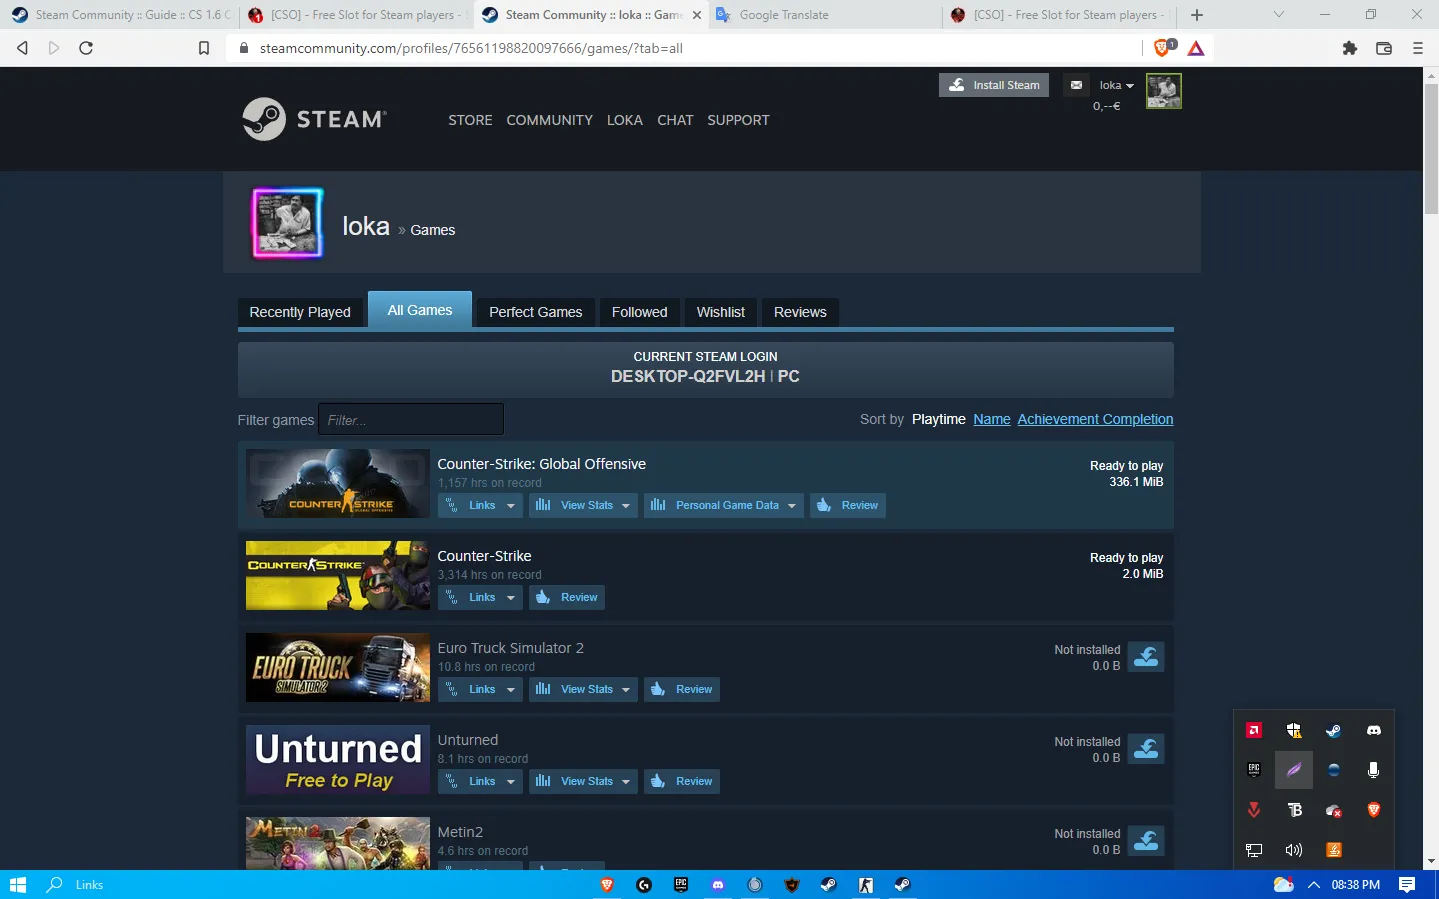Expand View Stats for Euro Truck Simulator 2
1439x899 pixels.
click(x=583, y=689)
